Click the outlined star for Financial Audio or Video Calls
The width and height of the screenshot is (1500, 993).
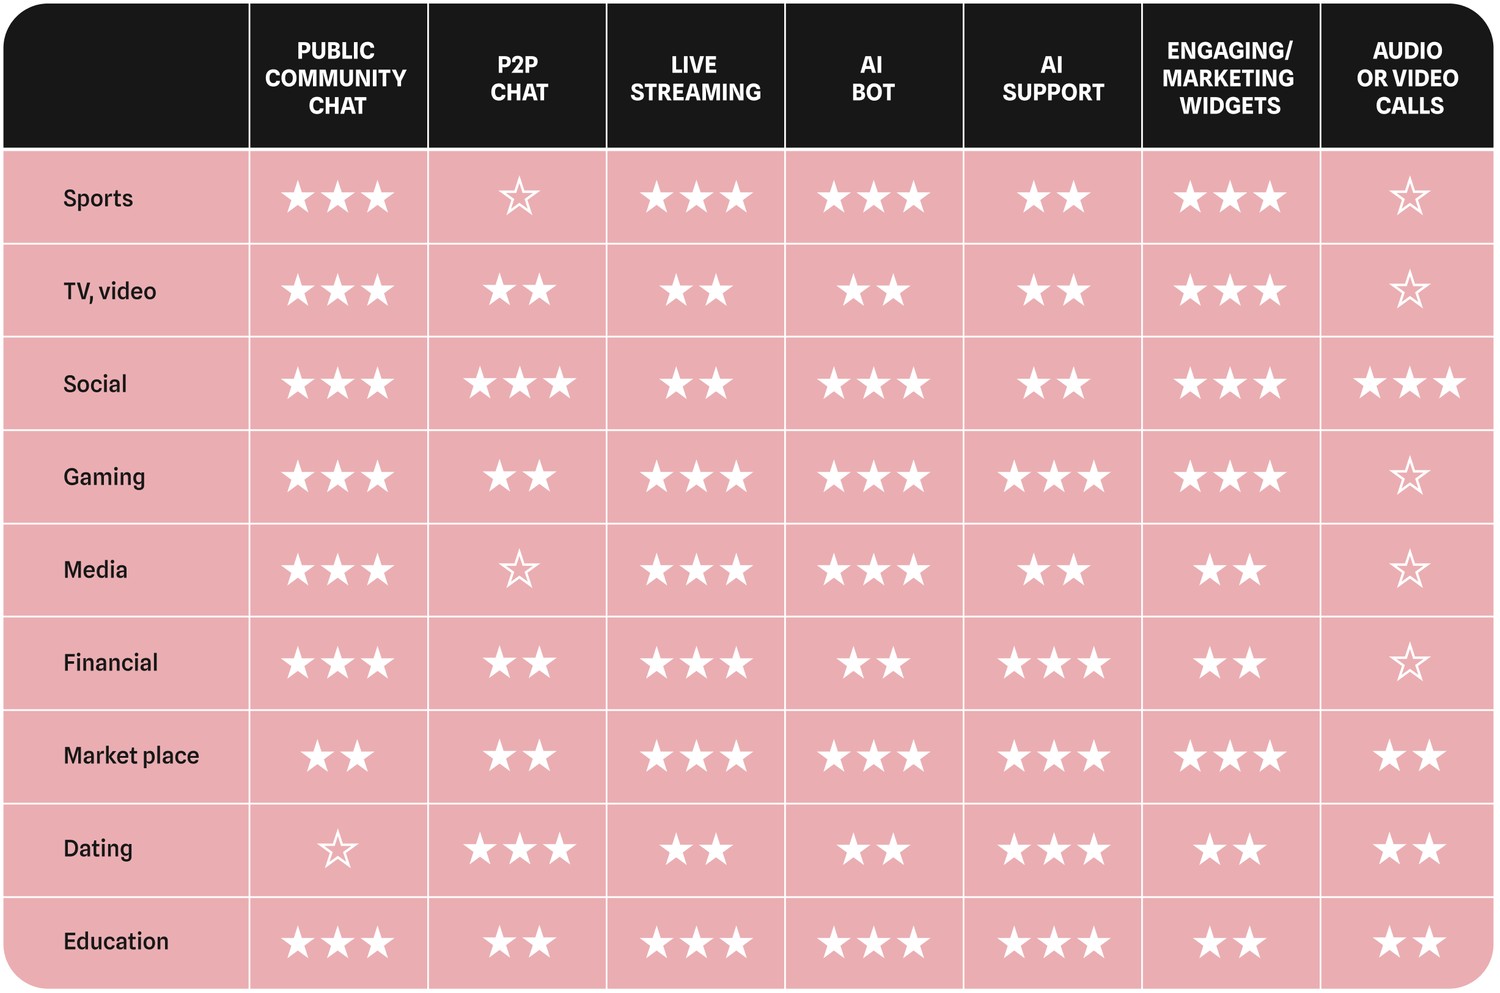click(1410, 662)
